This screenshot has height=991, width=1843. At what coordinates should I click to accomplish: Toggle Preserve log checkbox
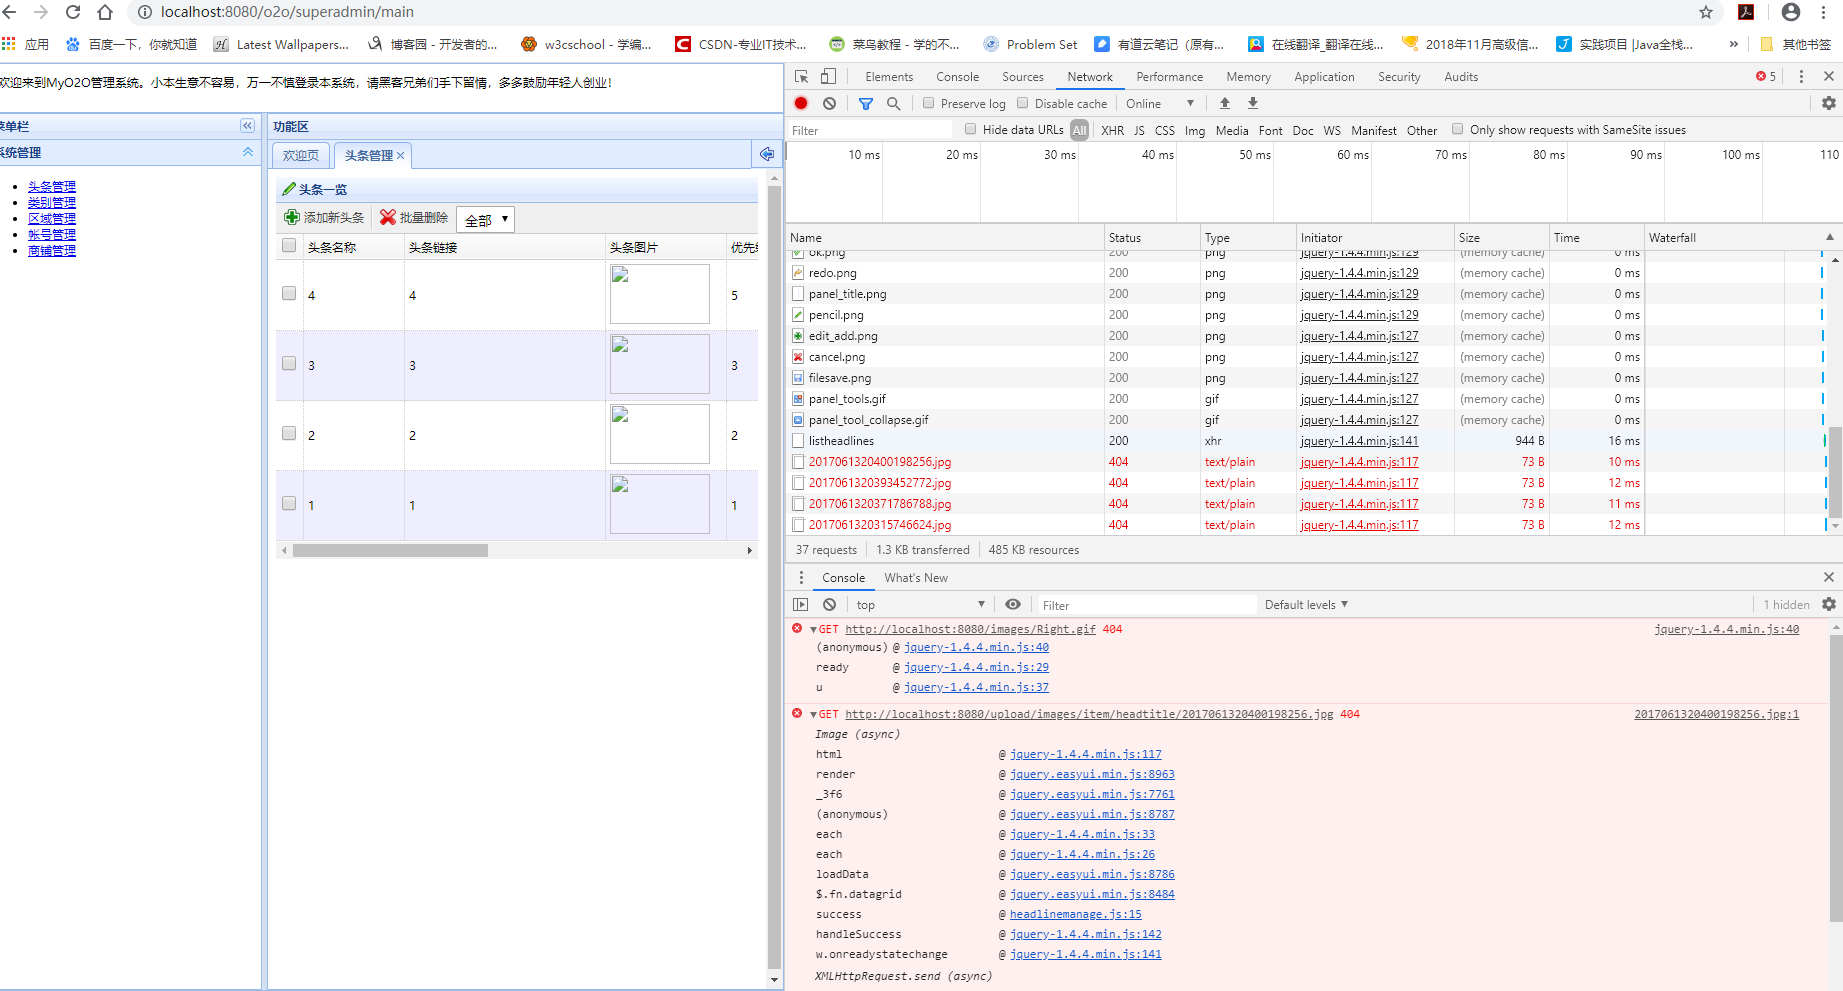coord(928,103)
